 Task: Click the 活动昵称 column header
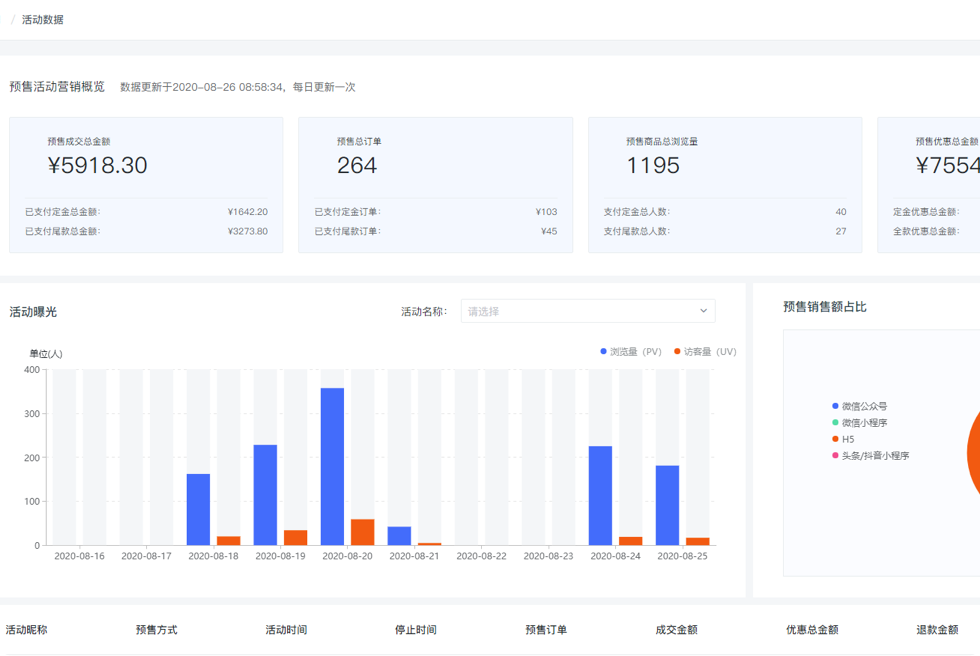pyautogui.click(x=27, y=630)
